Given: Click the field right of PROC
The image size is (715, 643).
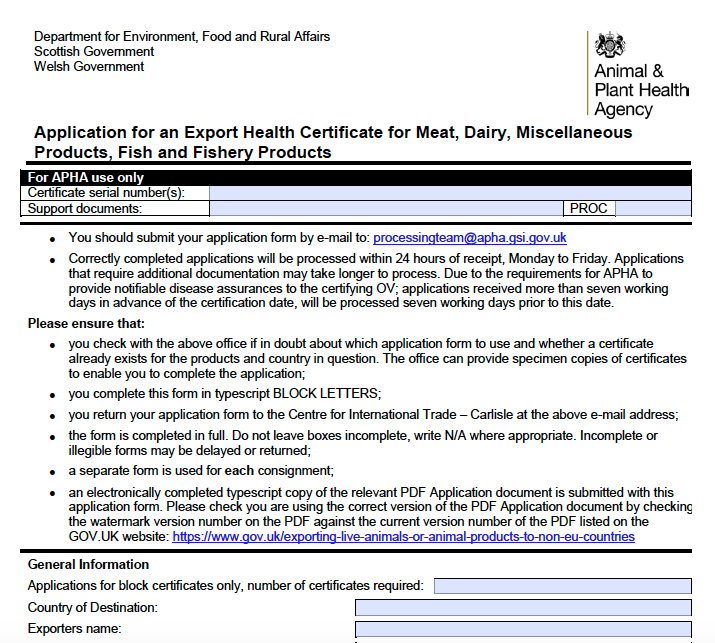Looking at the screenshot, I should (653, 208).
